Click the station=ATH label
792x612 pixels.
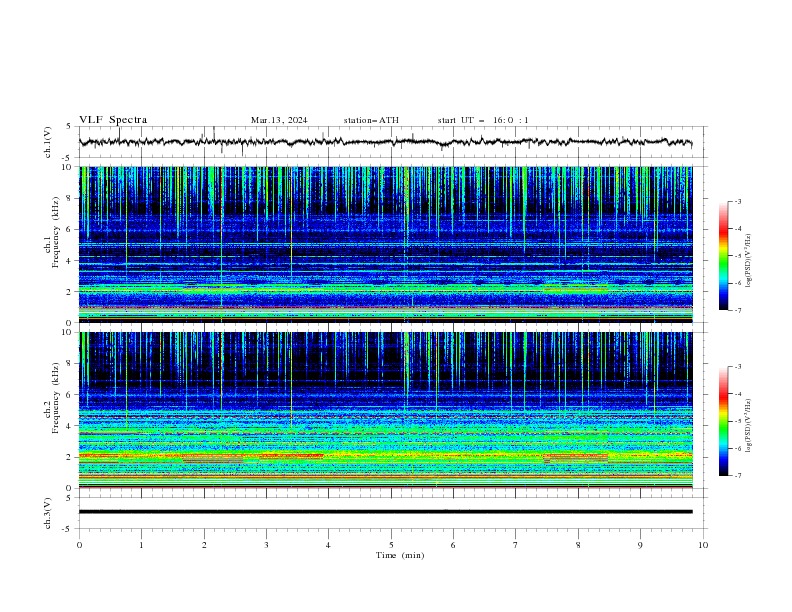[371, 120]
